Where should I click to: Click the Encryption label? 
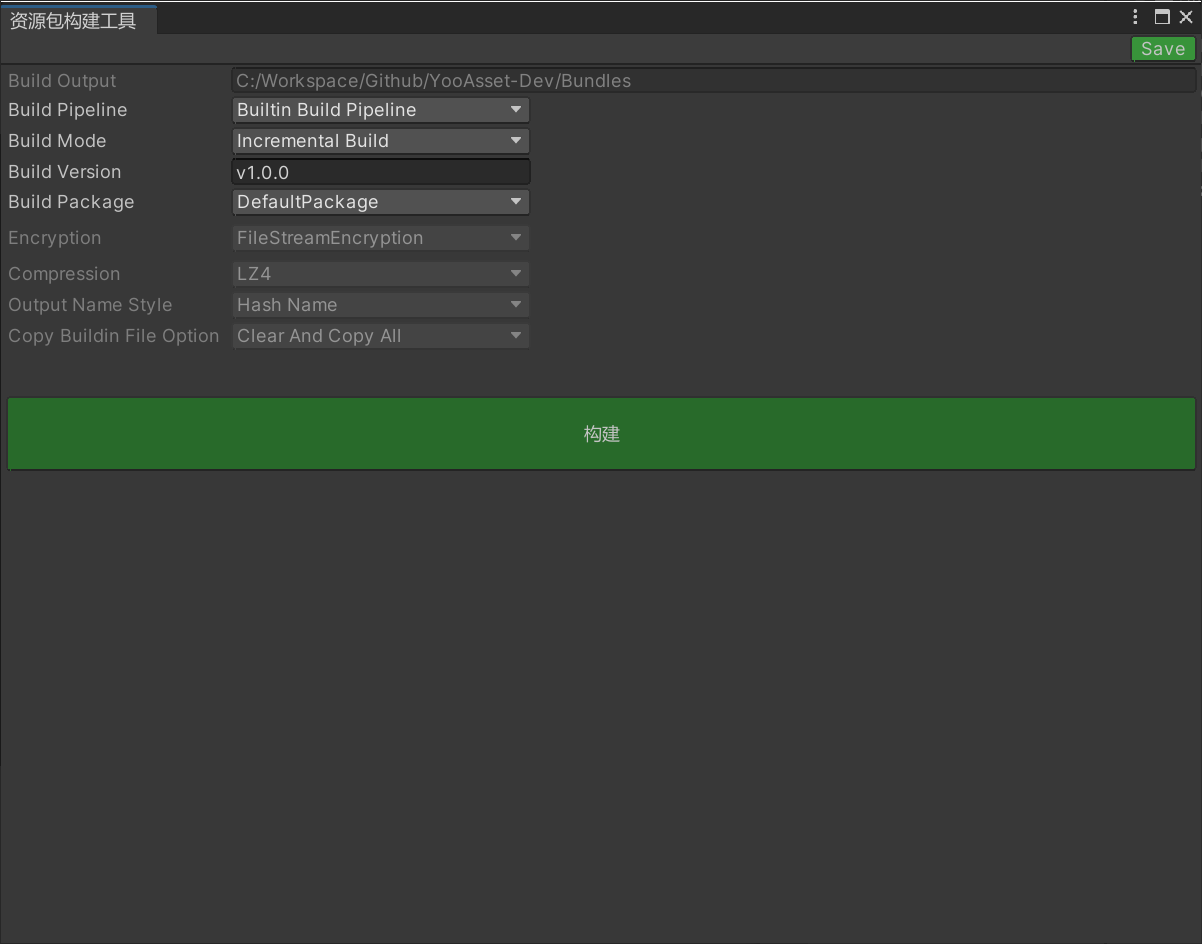(55, 238)
